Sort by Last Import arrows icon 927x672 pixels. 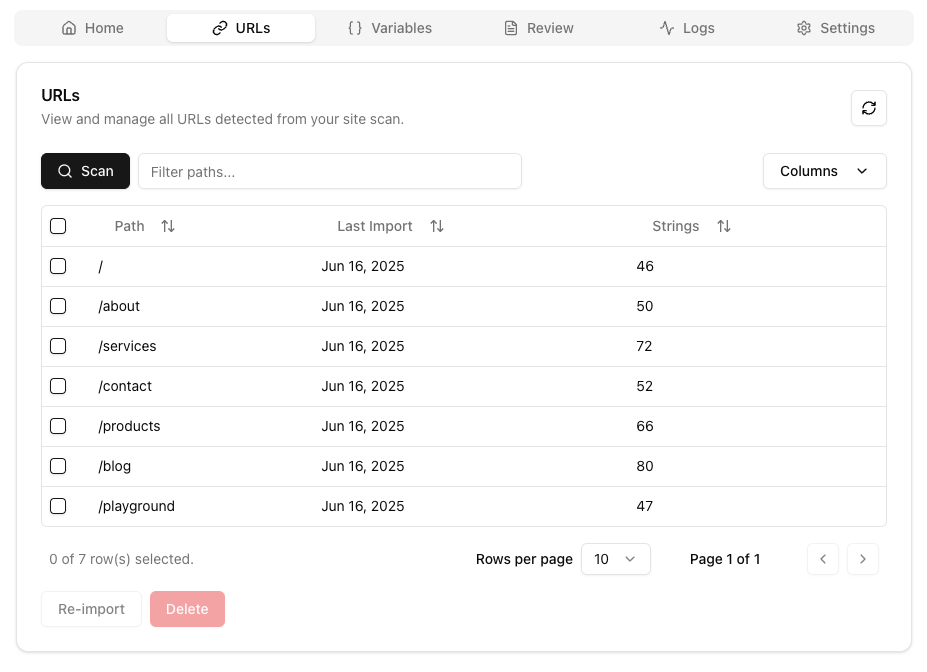click(437, 226)
